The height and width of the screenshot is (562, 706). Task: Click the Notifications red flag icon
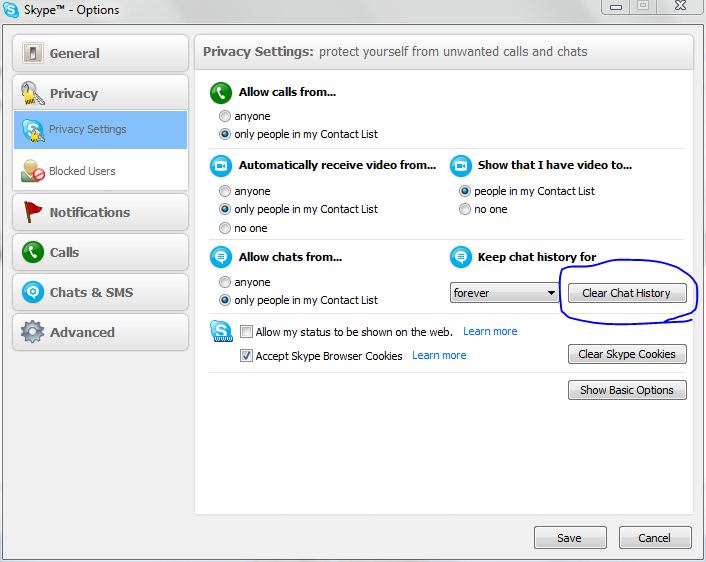click(32, 212)
